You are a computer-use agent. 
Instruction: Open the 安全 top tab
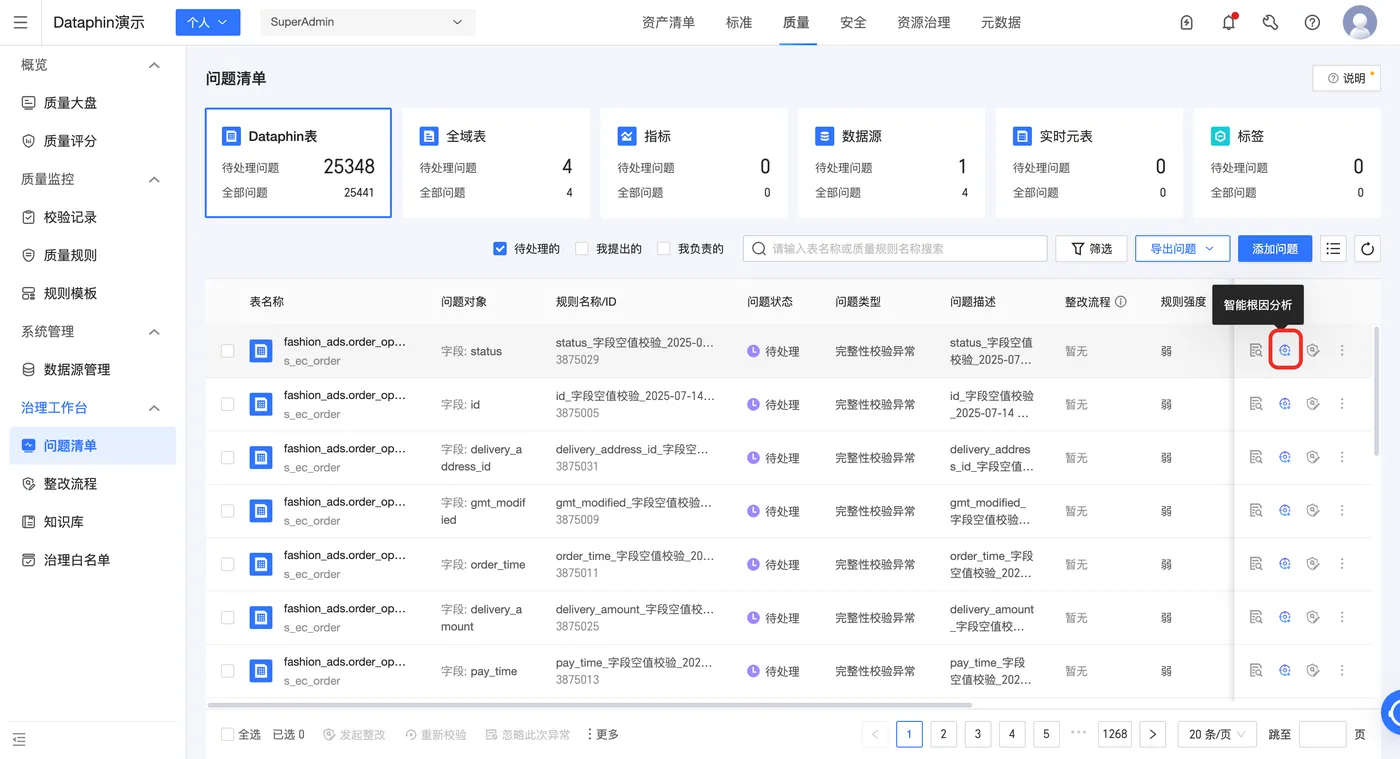[x=853, y=22]
